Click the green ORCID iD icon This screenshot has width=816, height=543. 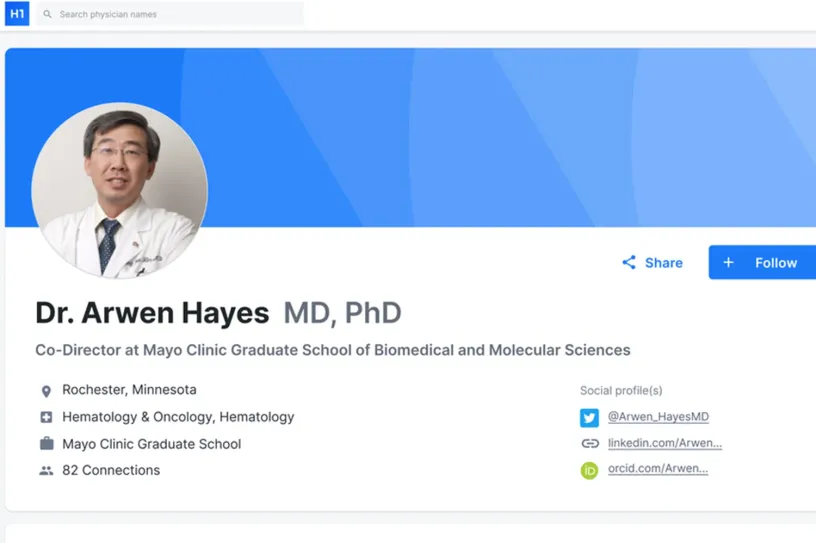(589, 471)
